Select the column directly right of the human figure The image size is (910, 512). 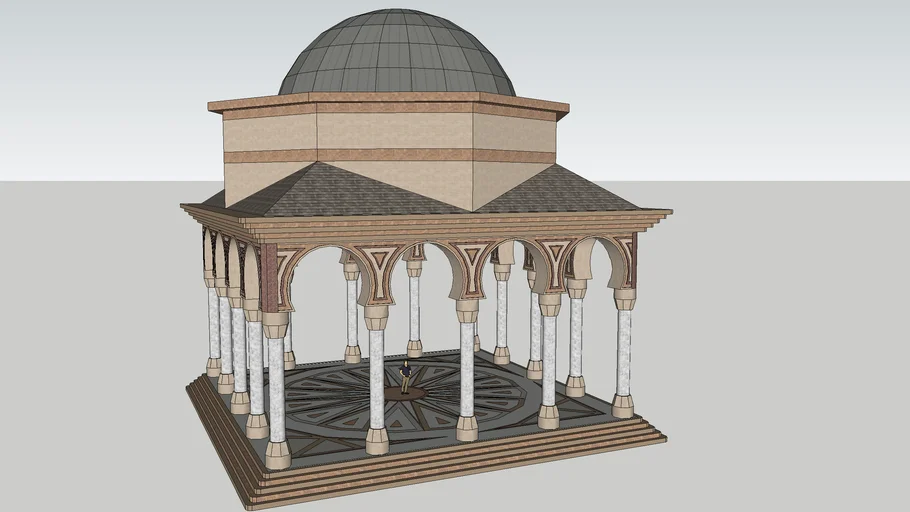click(x=467, y=370)
